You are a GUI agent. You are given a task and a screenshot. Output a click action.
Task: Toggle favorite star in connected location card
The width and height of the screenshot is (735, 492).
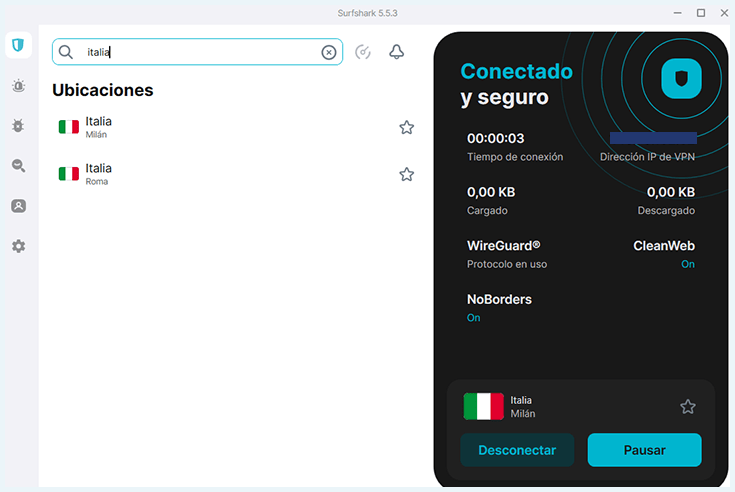click(688, 406)
